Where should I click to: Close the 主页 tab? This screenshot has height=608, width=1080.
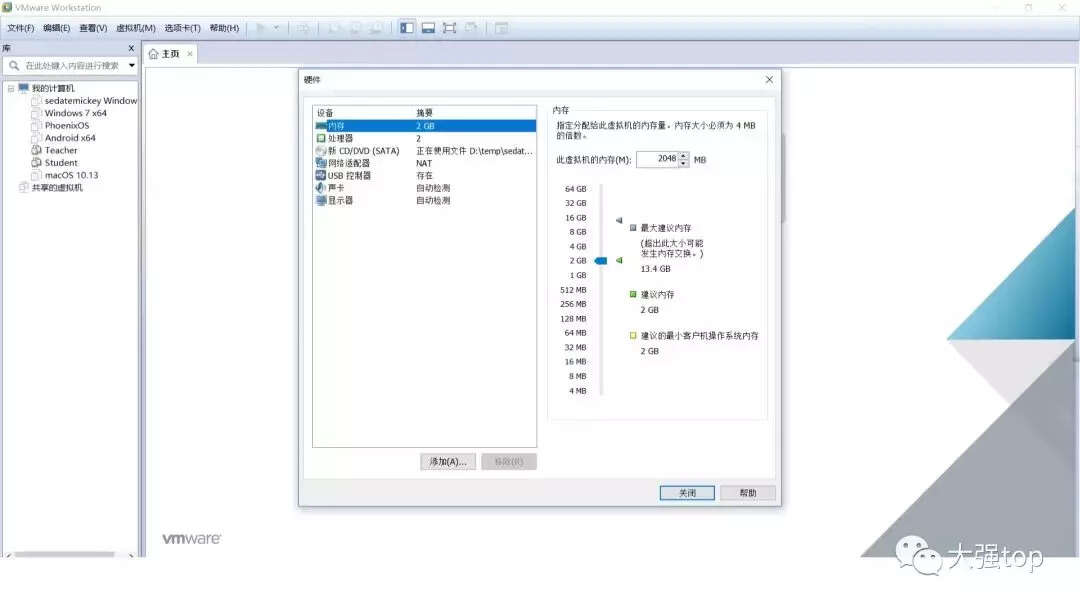coord(190,54)
